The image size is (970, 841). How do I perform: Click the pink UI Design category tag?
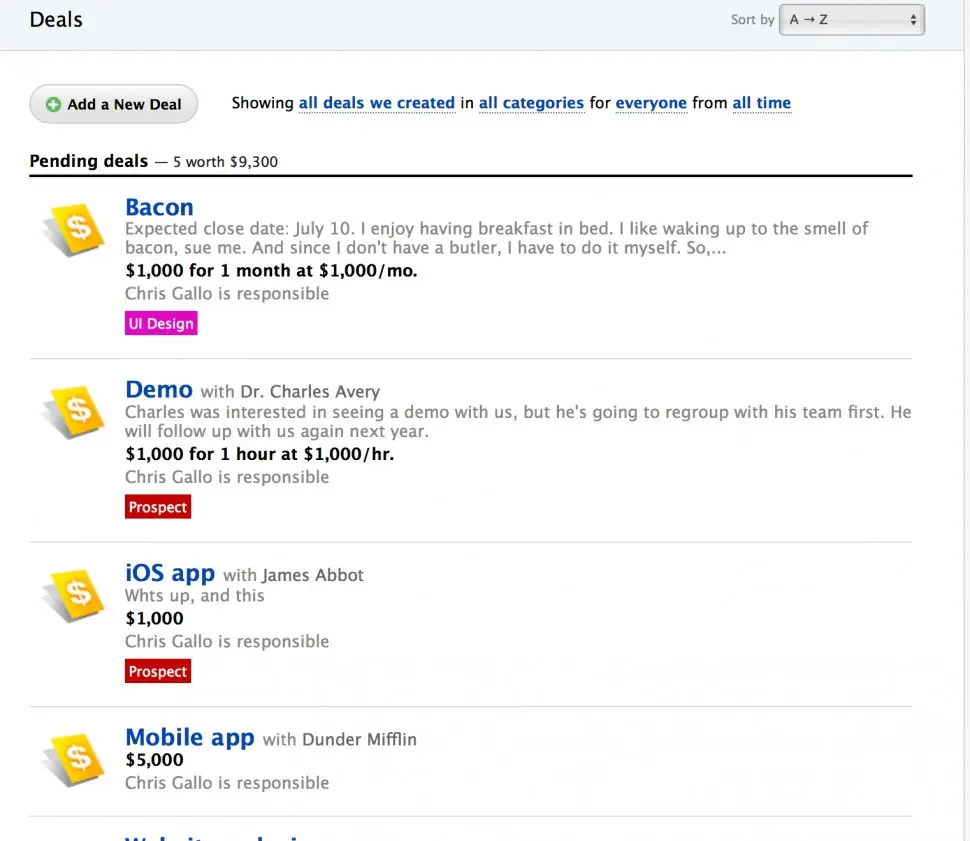161,324
